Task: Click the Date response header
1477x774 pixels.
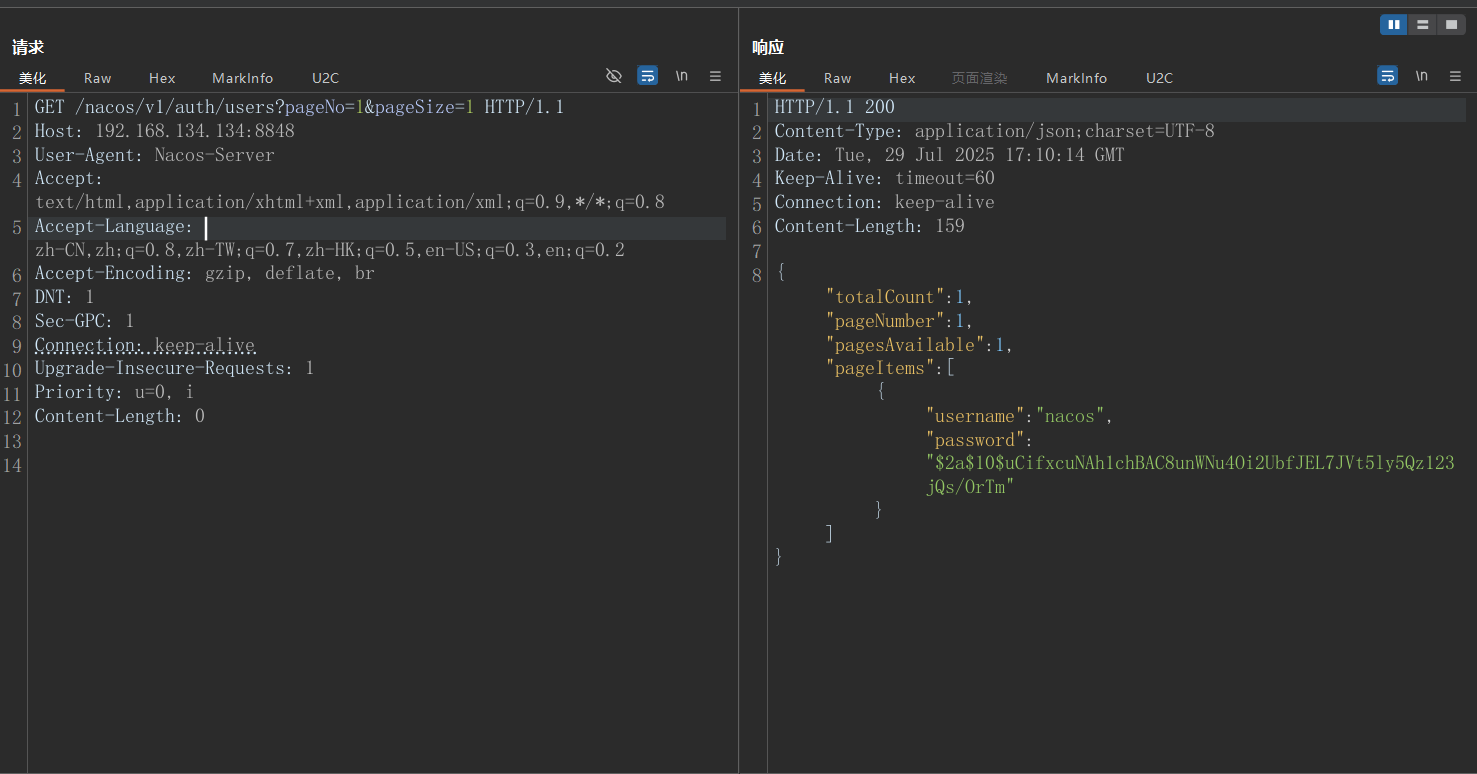Action: pos(949,155)
